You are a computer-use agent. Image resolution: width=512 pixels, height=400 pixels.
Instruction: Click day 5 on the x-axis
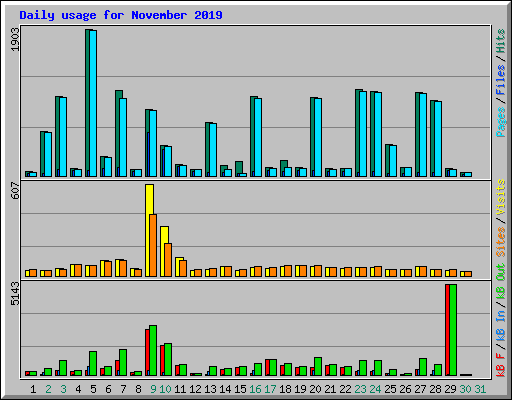(93, 389)
